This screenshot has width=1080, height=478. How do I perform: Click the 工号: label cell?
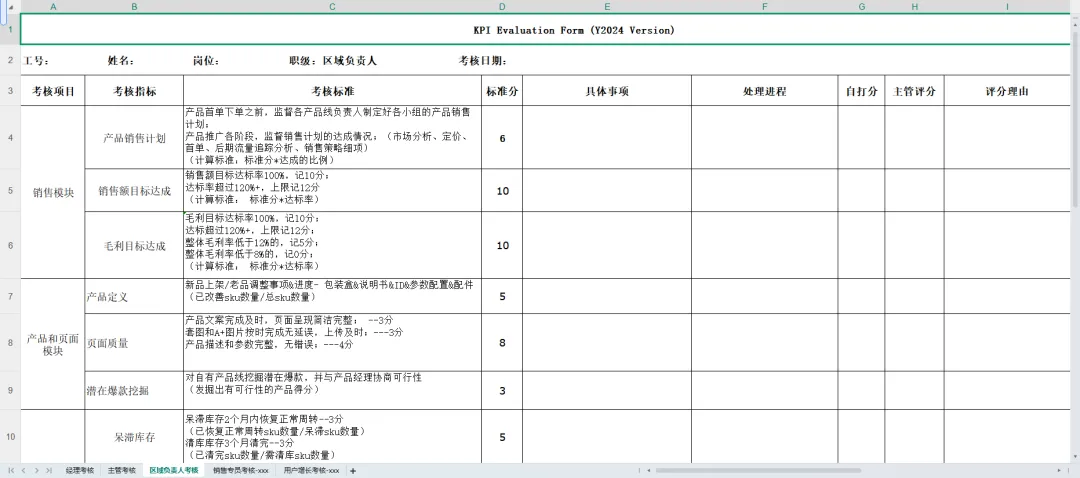(x=37, y=61)
